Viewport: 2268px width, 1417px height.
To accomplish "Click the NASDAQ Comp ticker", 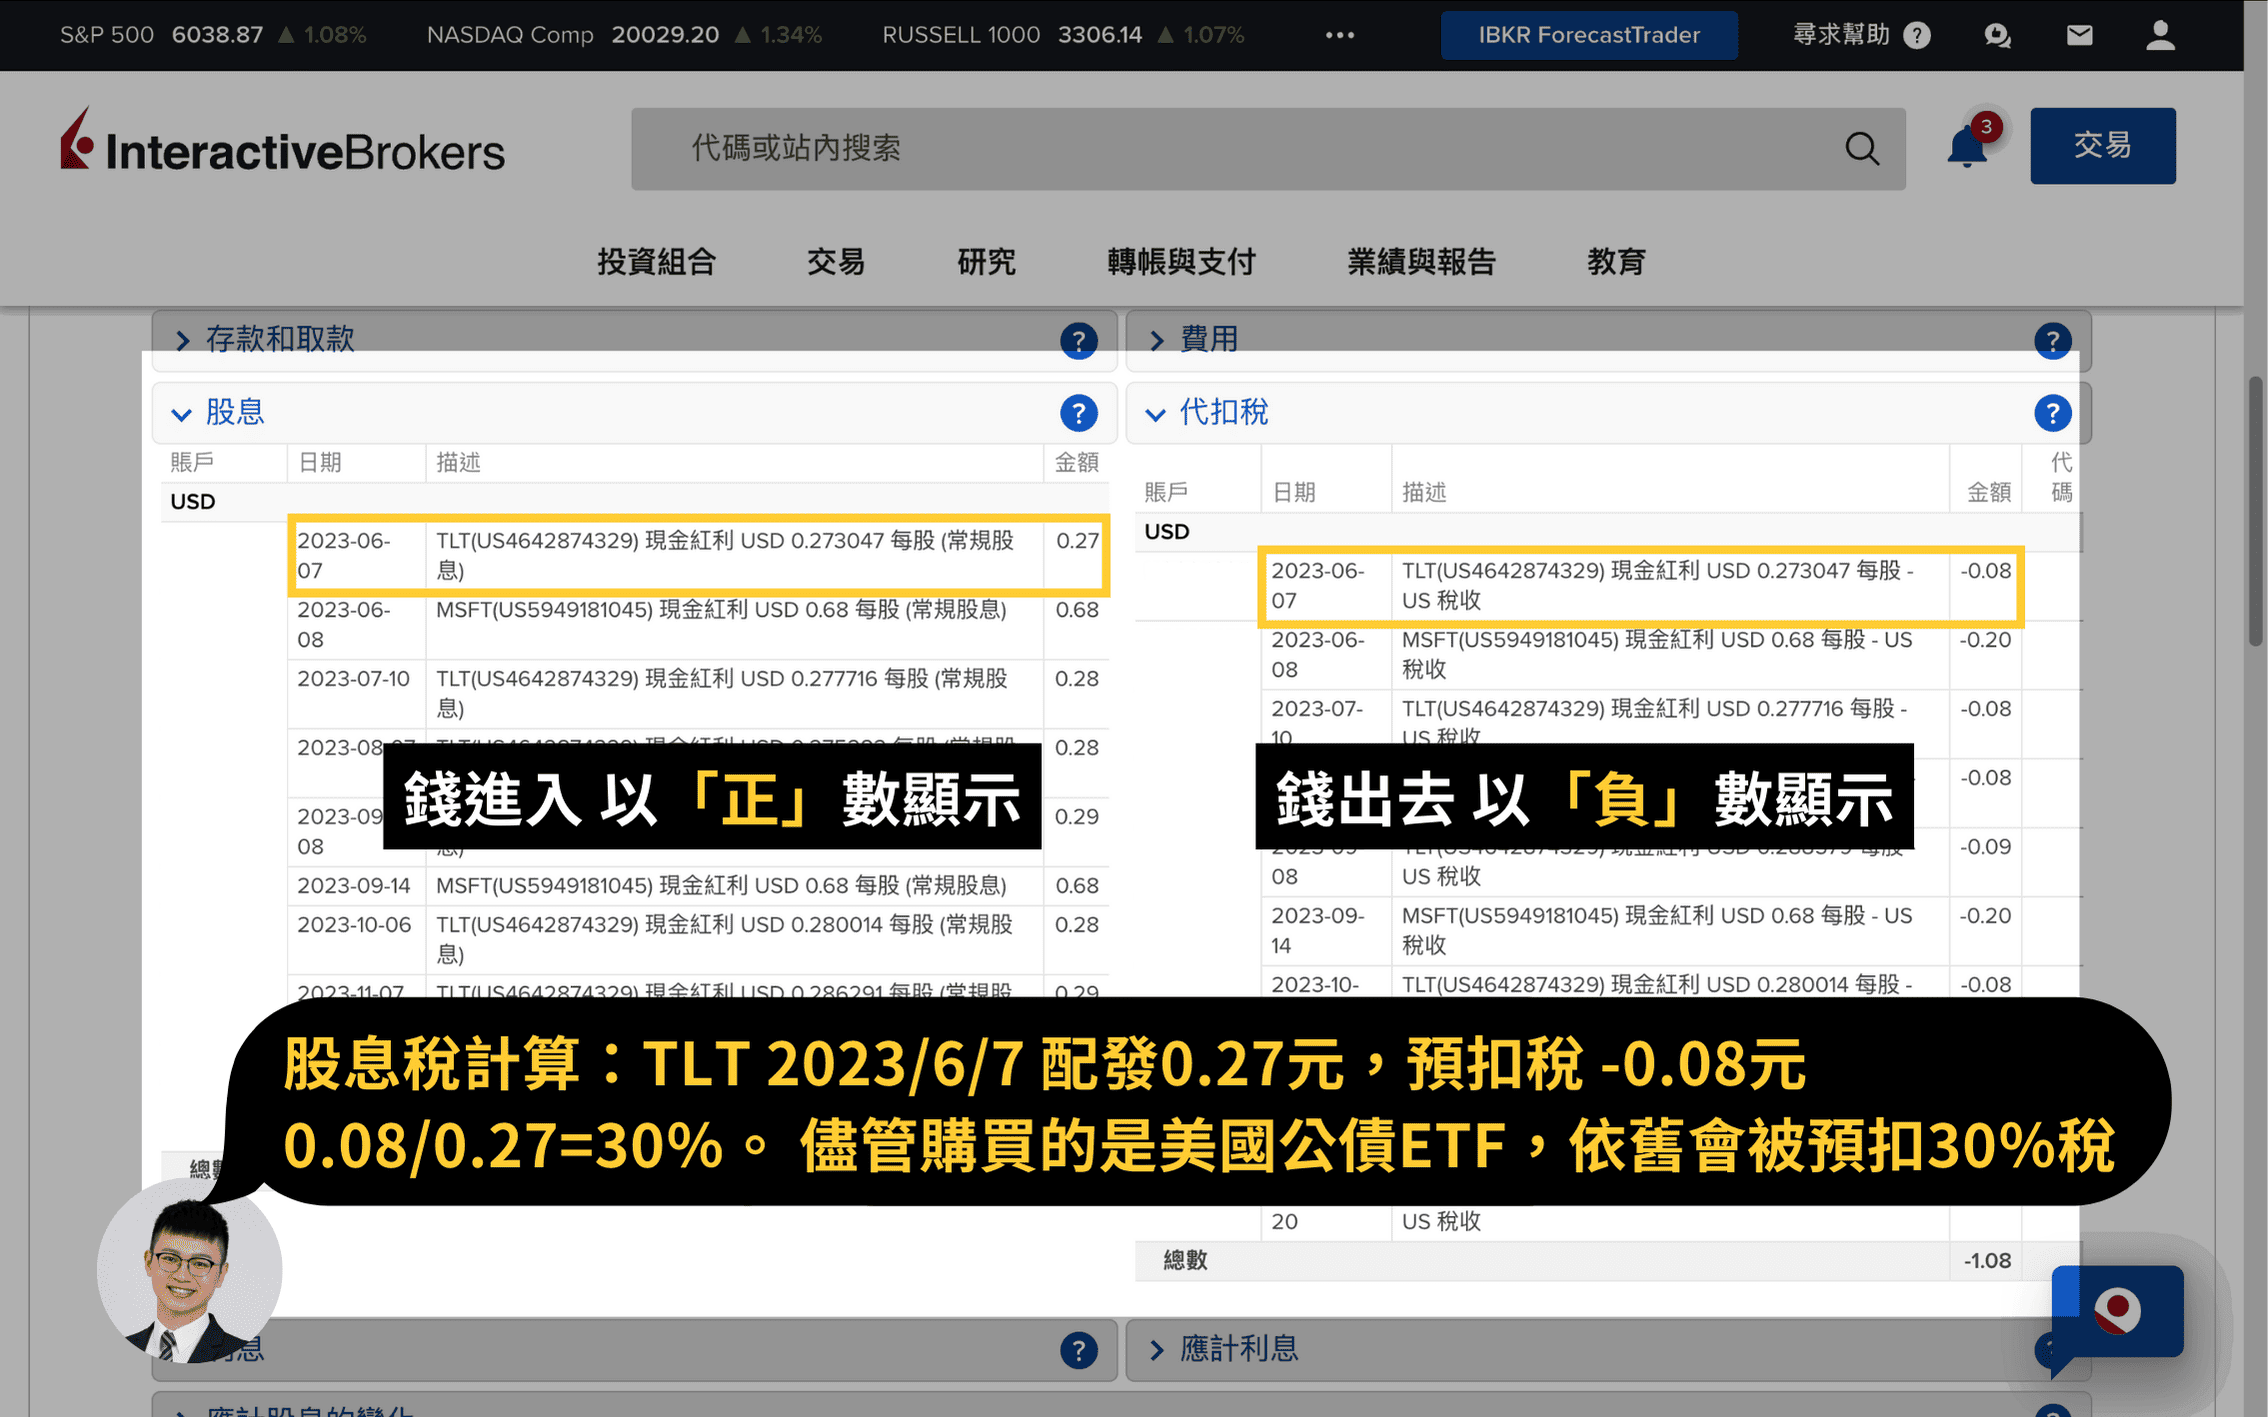I will (x=623, y=35).
